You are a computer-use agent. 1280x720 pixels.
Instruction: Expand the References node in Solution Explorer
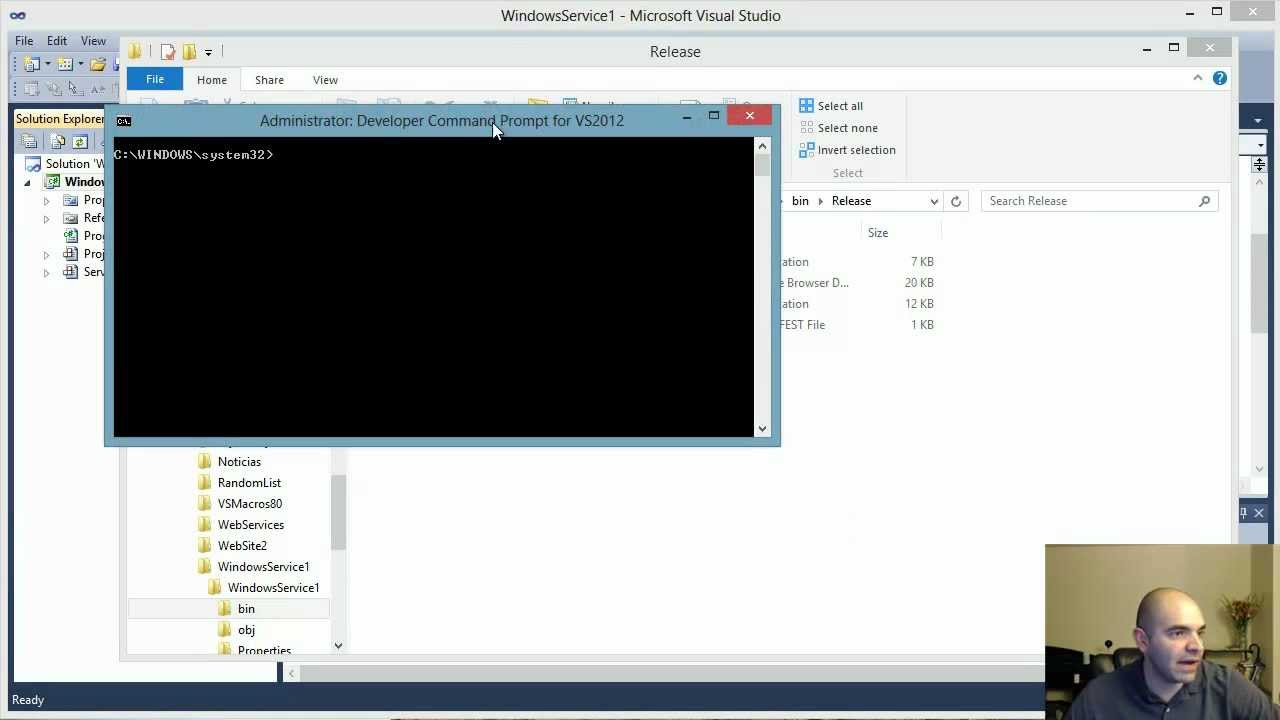click(x=46, y=218)
